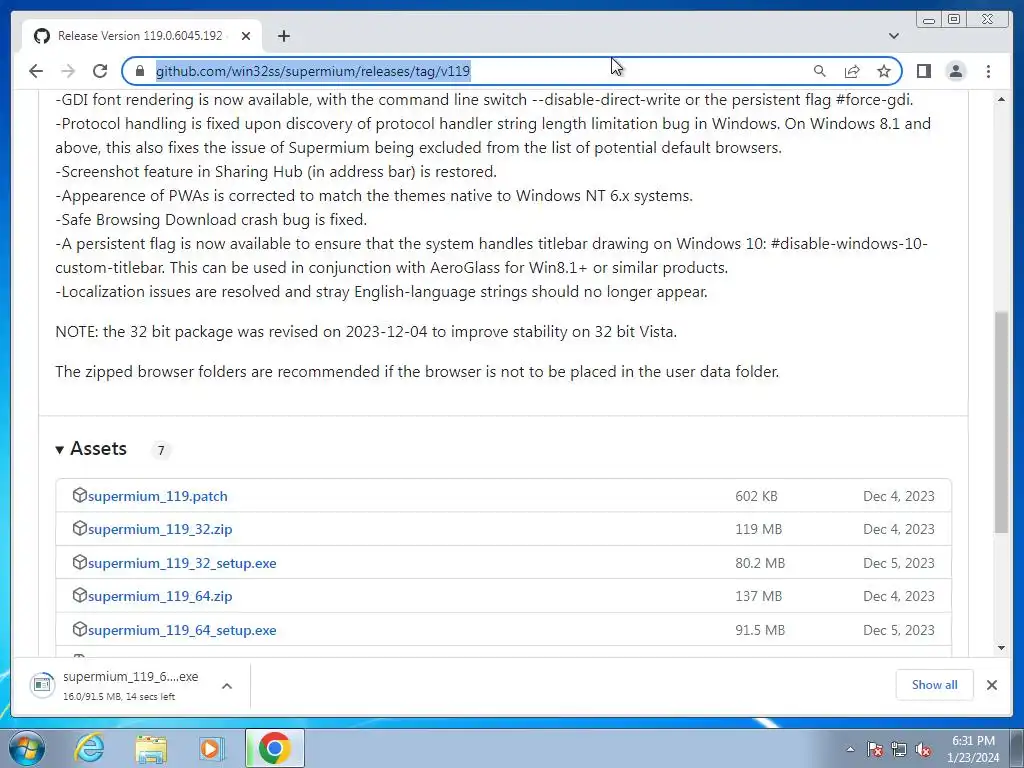
Task: Open the Windows Start menu
Action: (x=26, y=748)
